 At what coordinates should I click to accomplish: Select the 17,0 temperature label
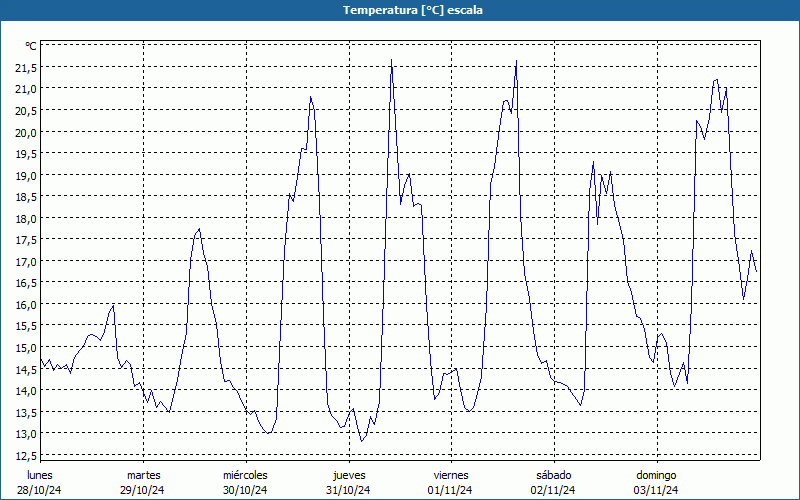(x=26, y=261)
